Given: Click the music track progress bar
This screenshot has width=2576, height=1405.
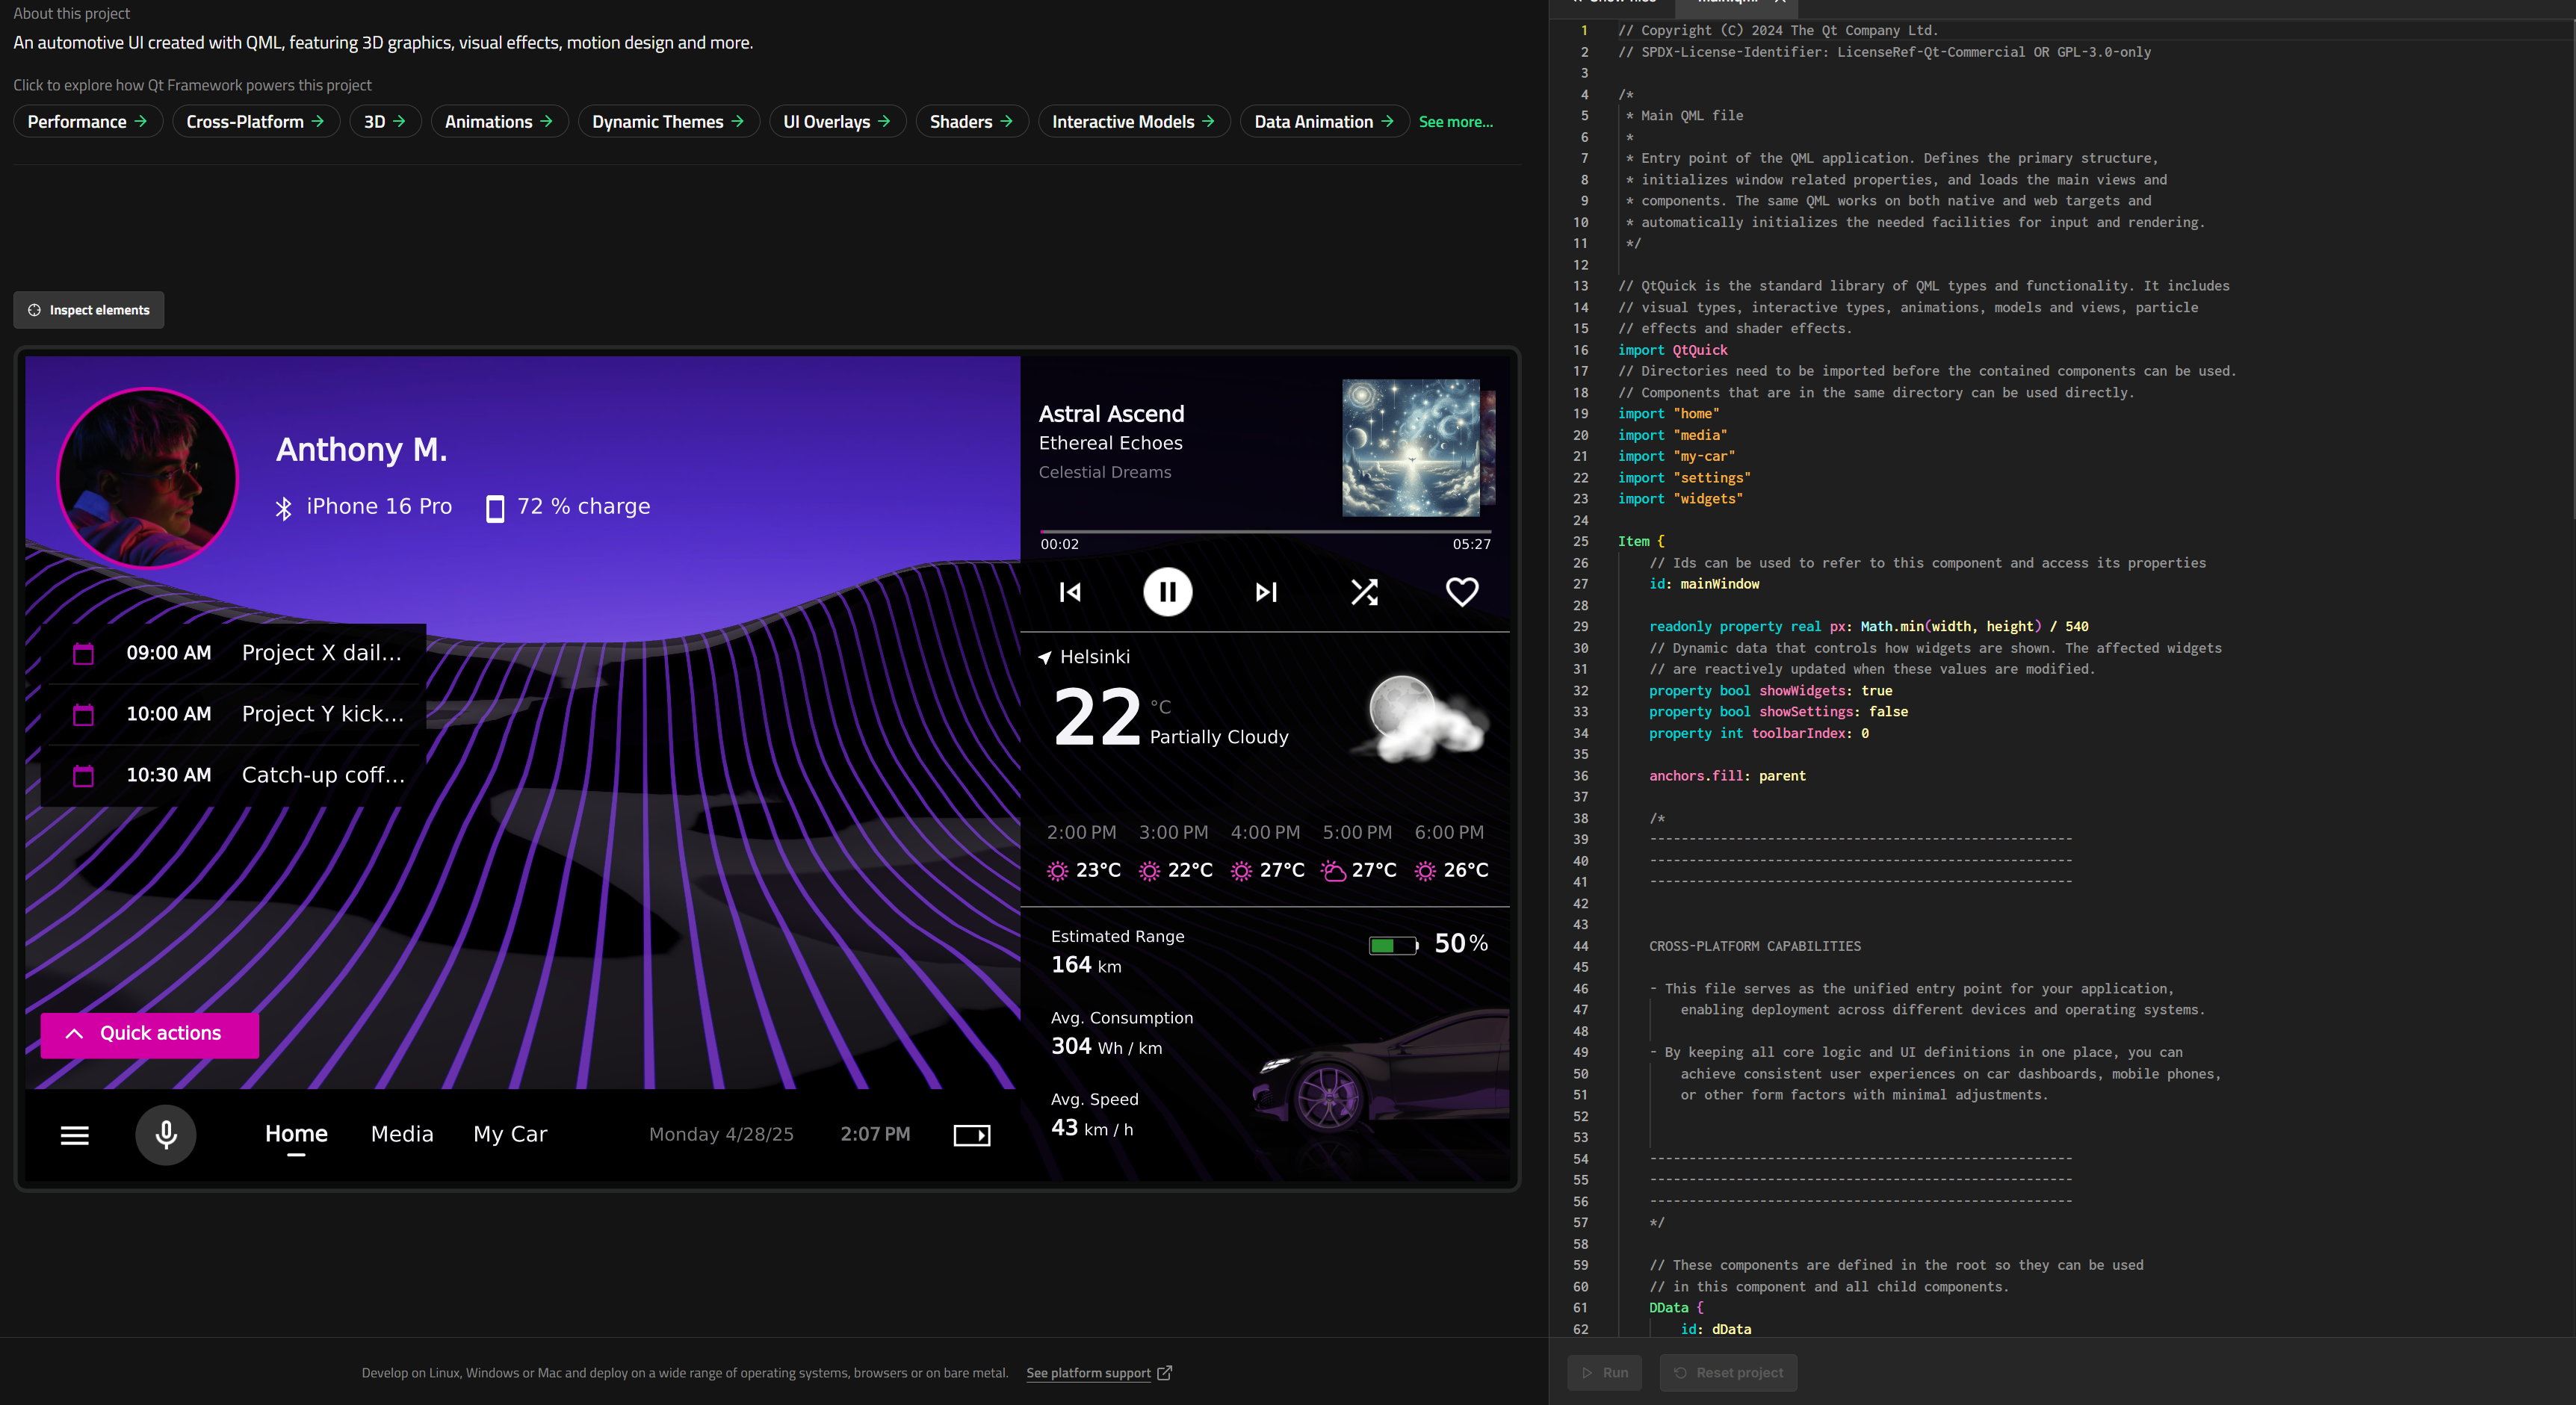Looking at the screenshot, I should click(x=1265, y=531).
